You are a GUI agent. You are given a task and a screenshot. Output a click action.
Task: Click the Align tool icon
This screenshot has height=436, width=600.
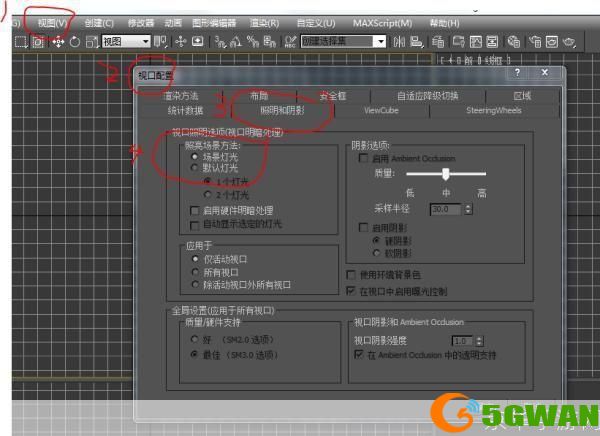tap(416, 41)
